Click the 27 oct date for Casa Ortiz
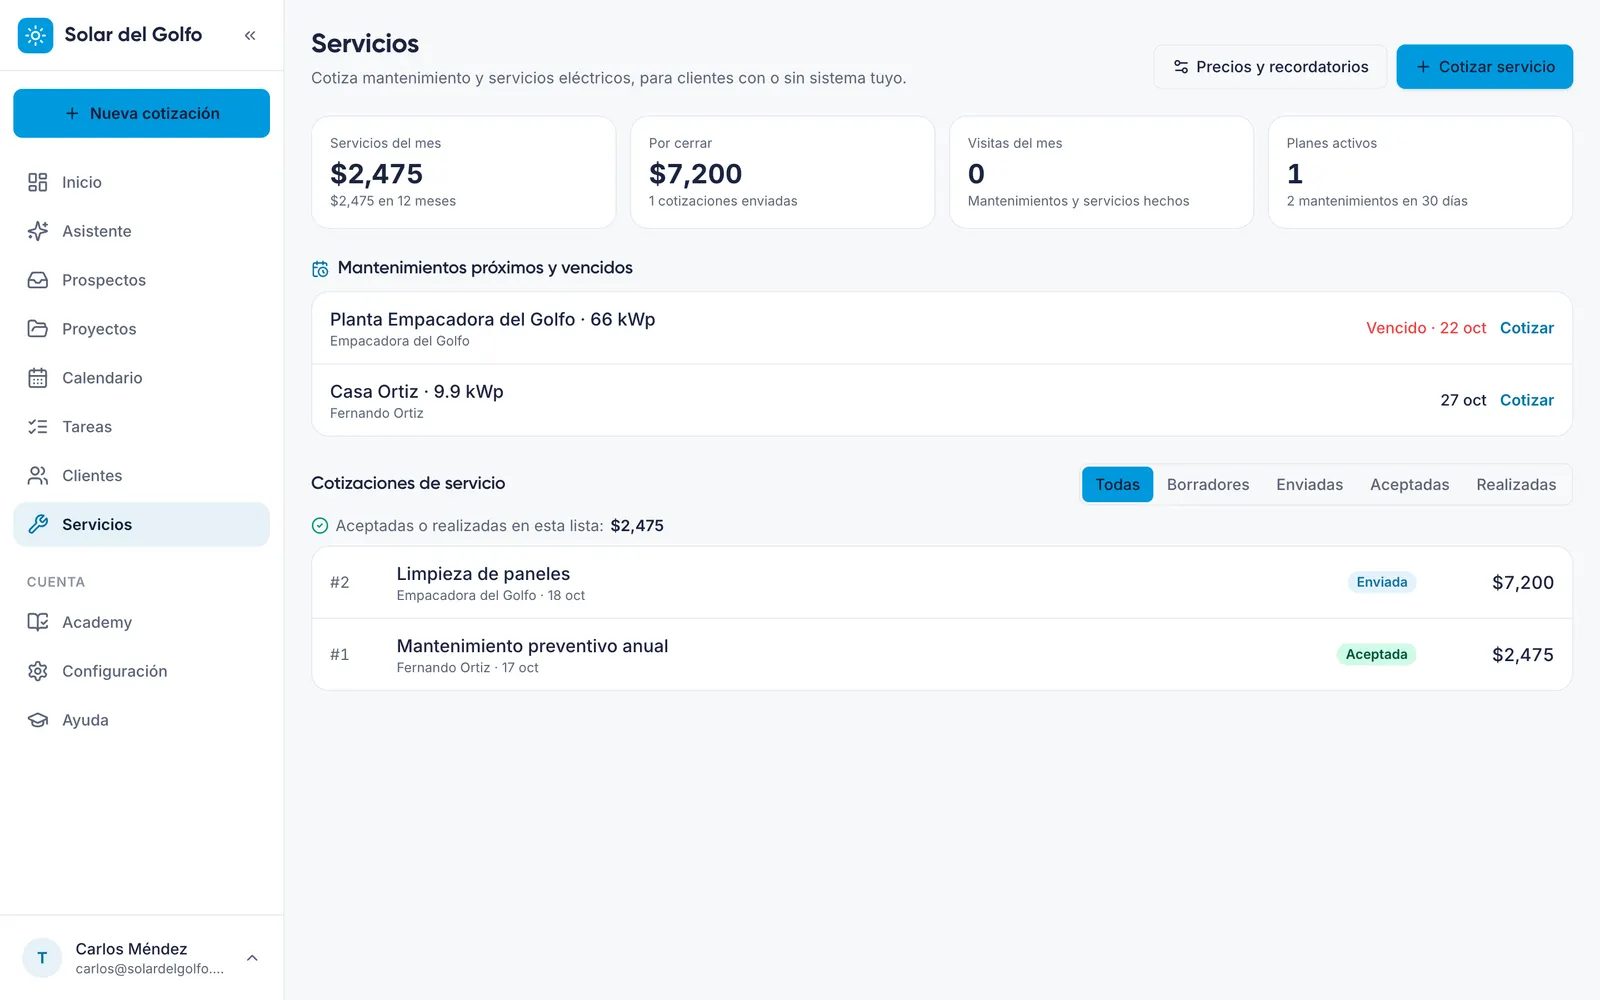 [1463, 400]
